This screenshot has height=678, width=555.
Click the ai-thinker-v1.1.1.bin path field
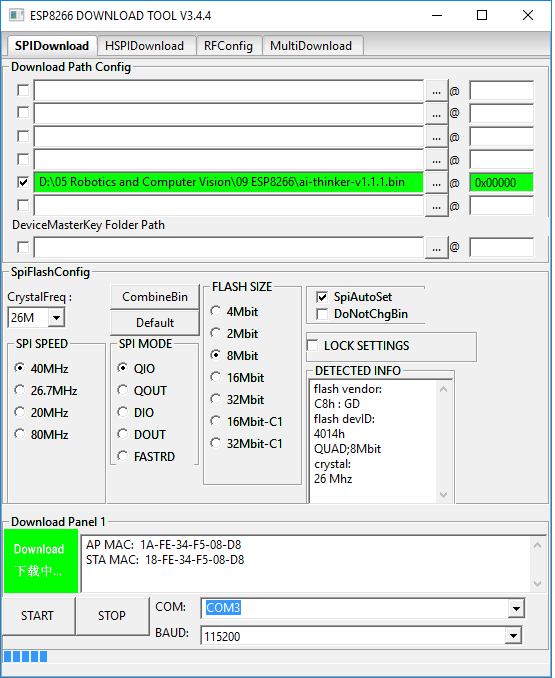(x=229, y=182)
